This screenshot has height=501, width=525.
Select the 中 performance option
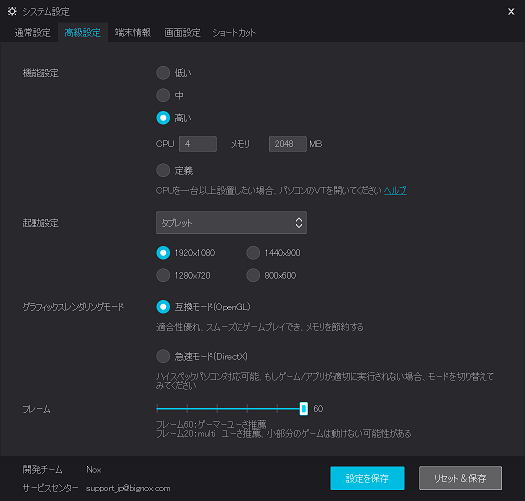(163, 95)
